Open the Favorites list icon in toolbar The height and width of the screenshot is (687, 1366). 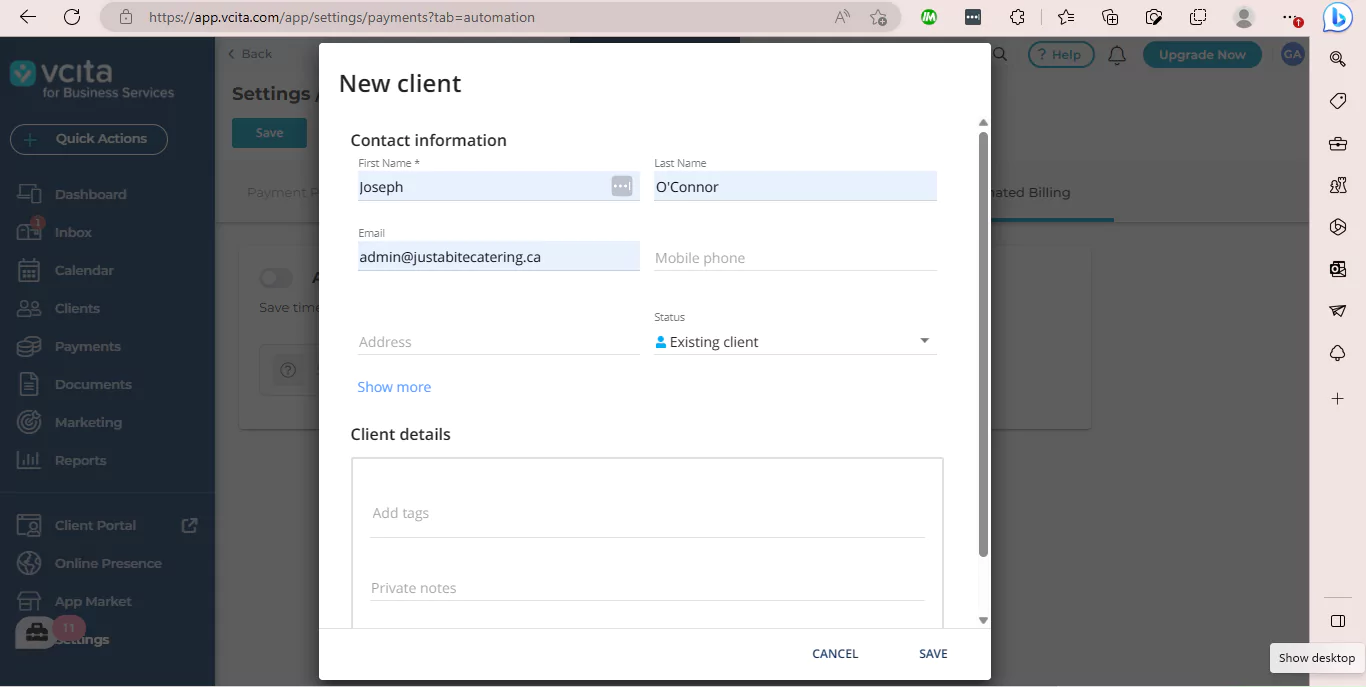(1066, 17)
